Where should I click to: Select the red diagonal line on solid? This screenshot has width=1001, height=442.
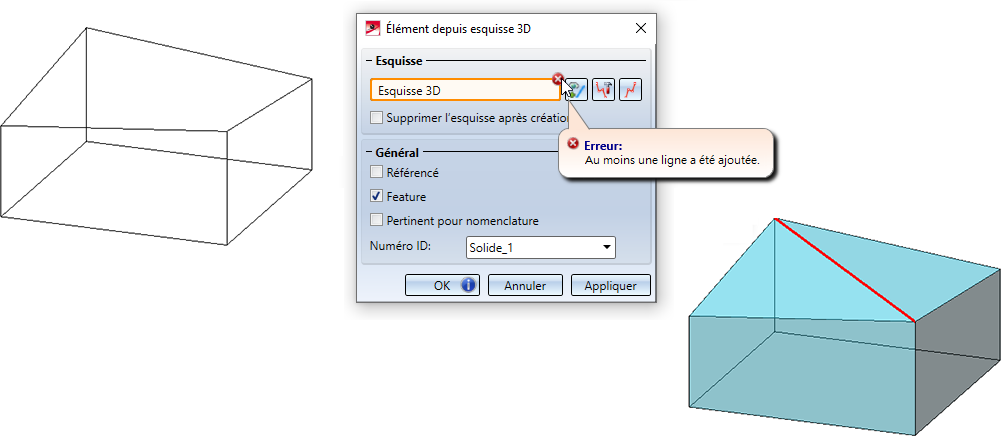845,270
